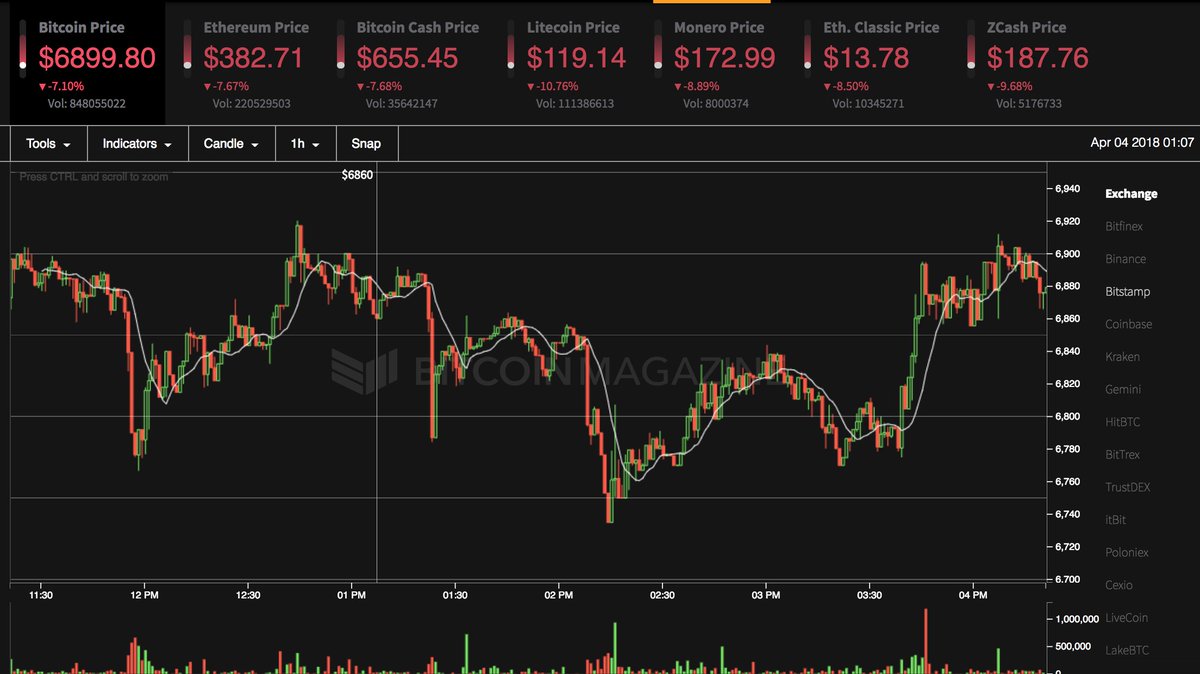The width and height of the screenshot is (1200, 674).
Task: Select Coinbase in the exchange list
Action: 1128,324
